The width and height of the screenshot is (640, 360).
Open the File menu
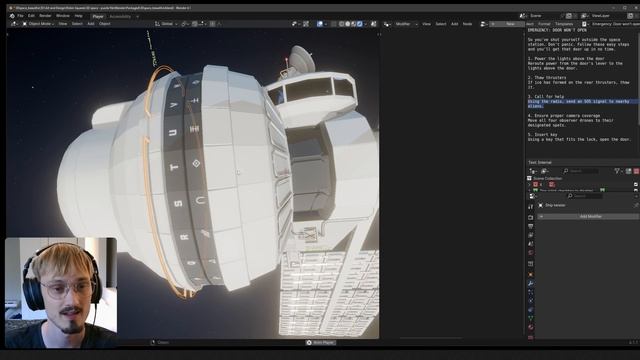20,16
